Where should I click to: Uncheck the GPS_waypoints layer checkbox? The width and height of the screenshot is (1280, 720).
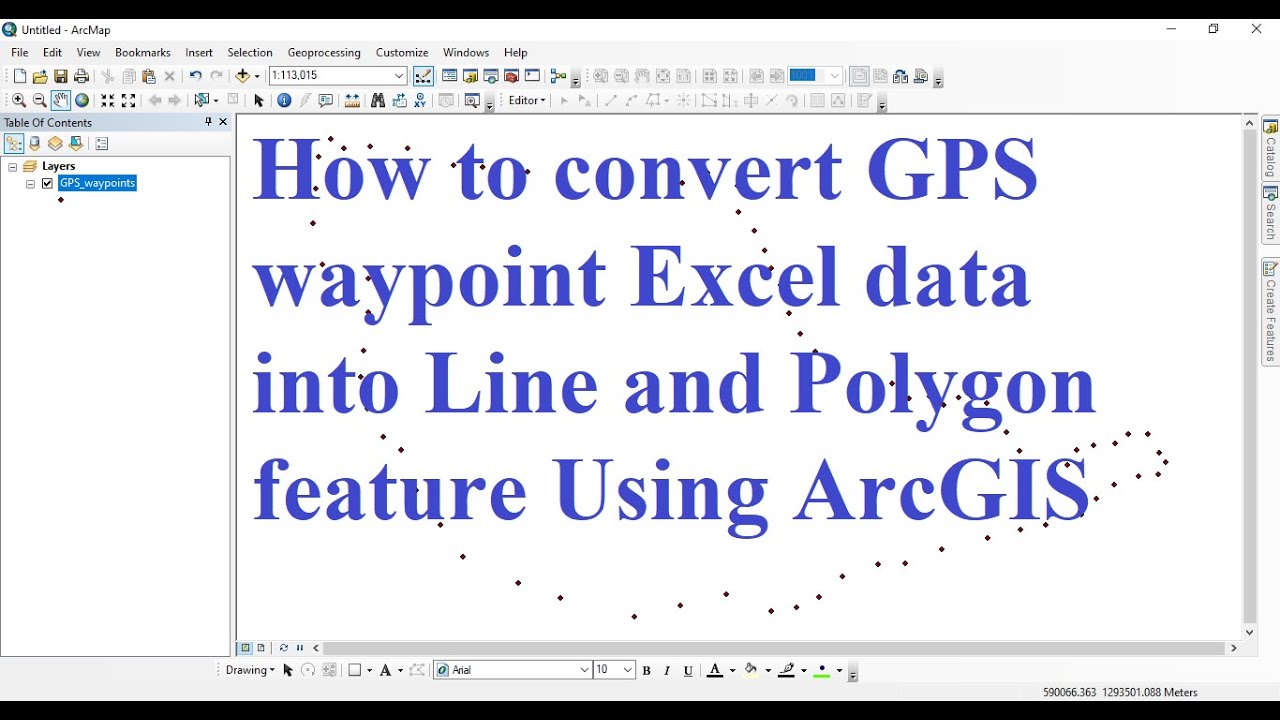pyautogui.click(x=47, y=183)
